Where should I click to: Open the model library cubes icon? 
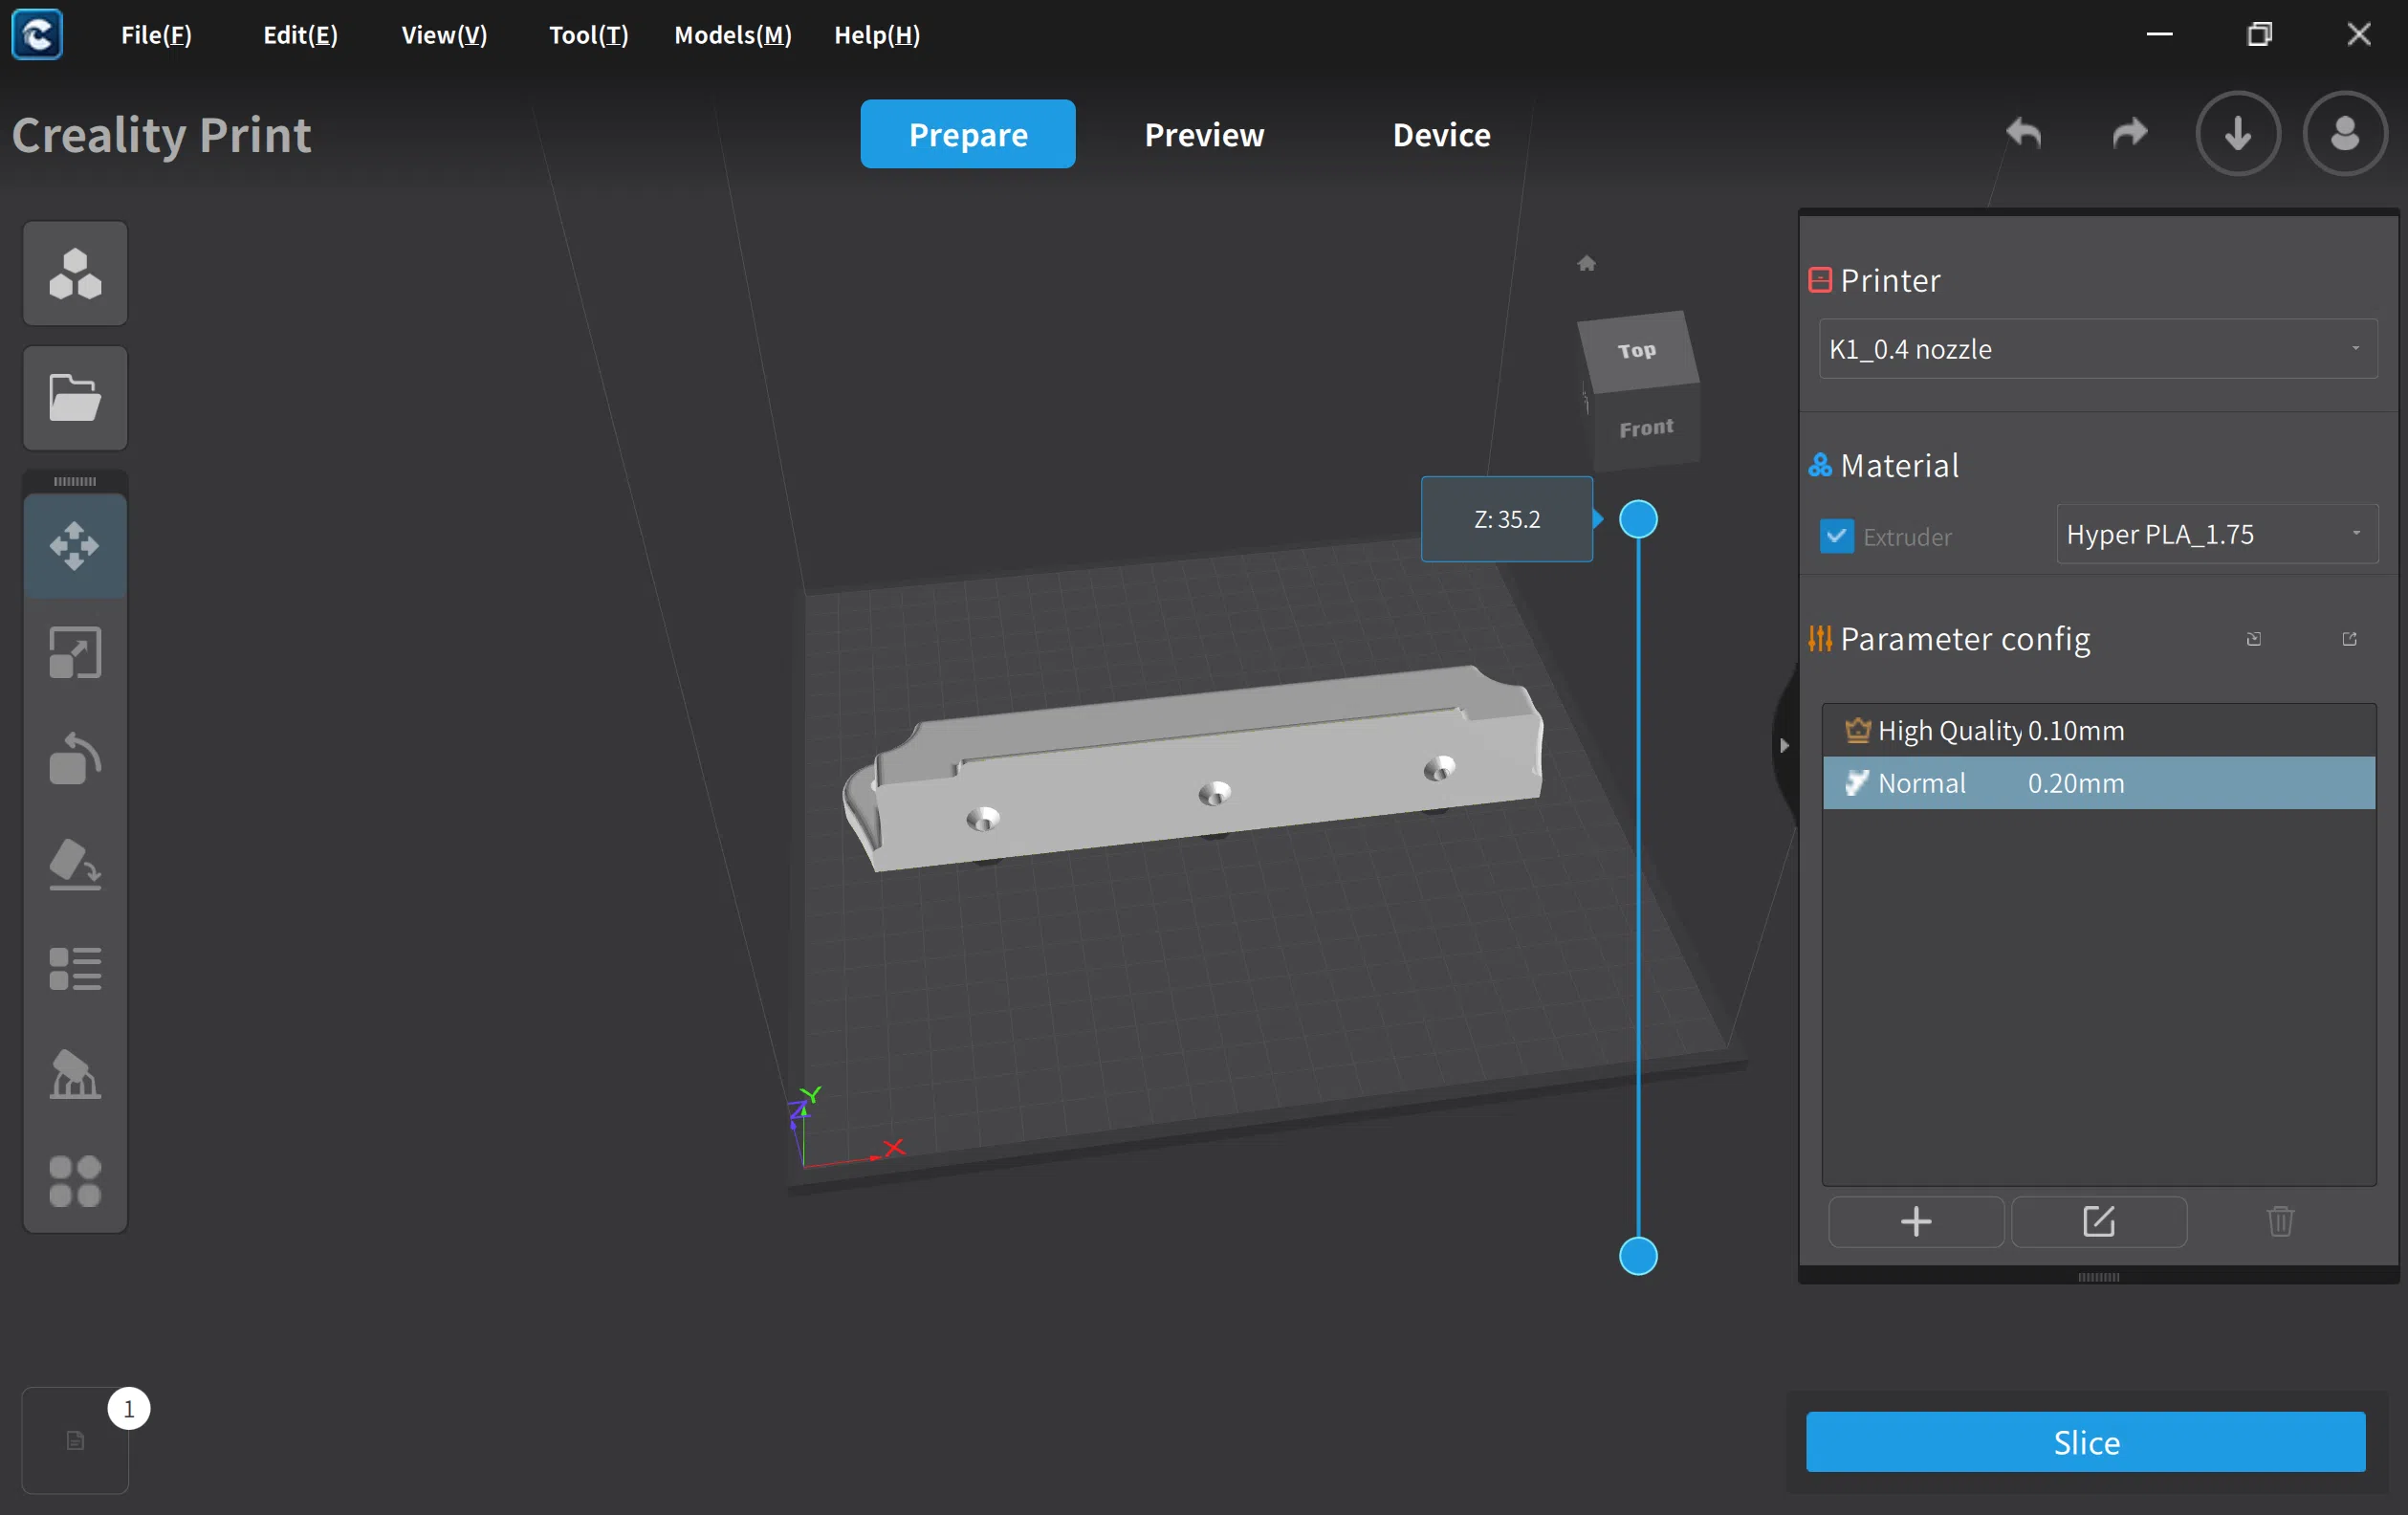click(x=75, y=273)
